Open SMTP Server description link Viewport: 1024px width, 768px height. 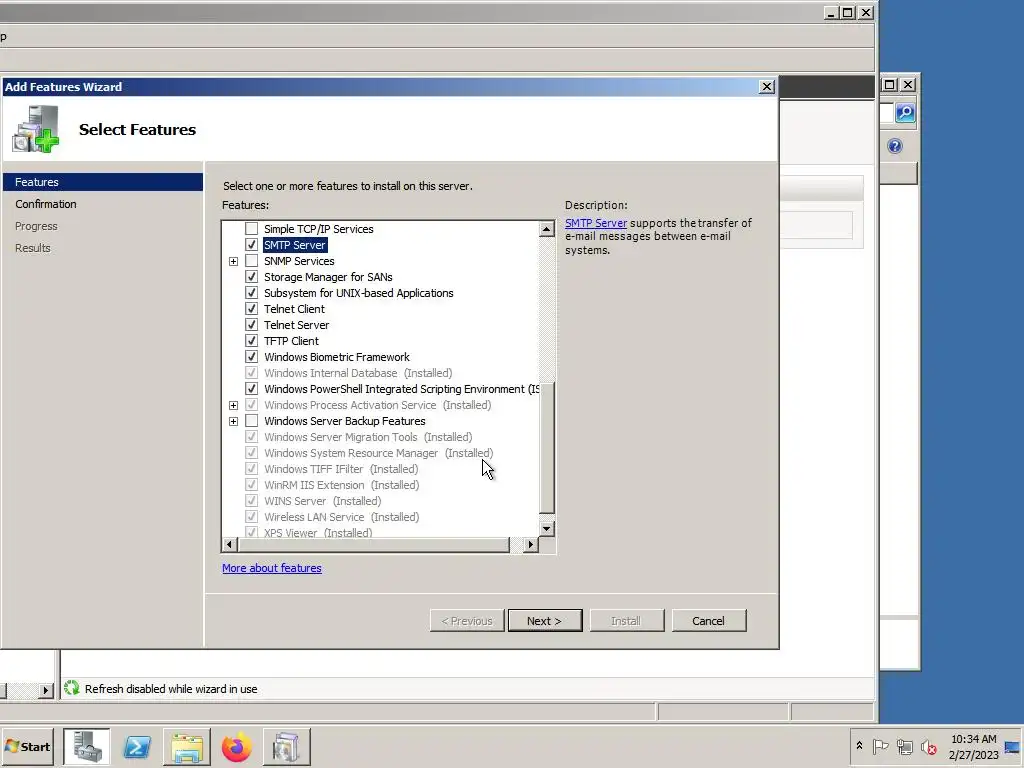pyautogui.click(x=596, y=223)
